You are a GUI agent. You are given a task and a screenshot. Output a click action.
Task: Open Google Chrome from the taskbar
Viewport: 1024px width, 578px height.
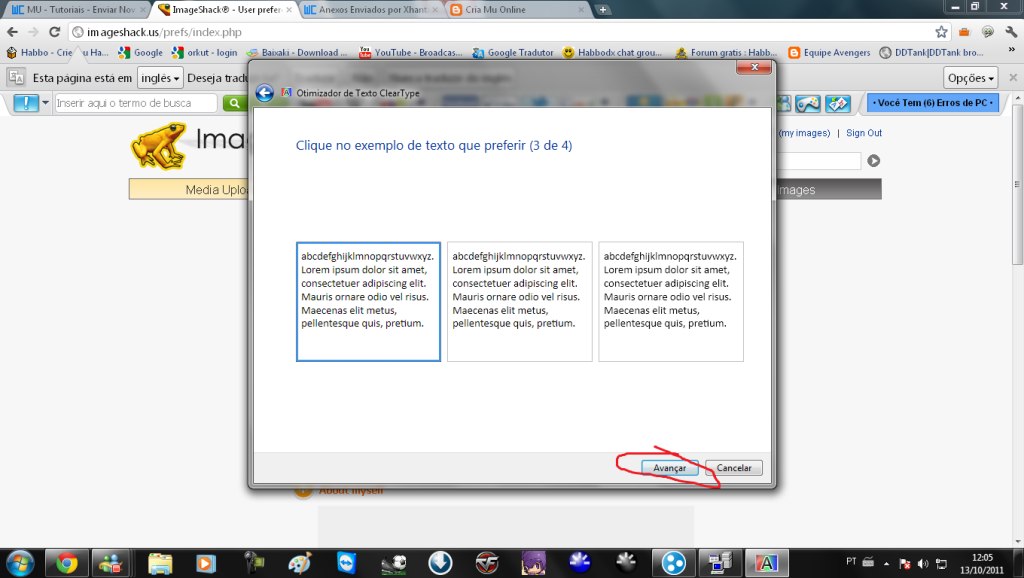[67, 562]
